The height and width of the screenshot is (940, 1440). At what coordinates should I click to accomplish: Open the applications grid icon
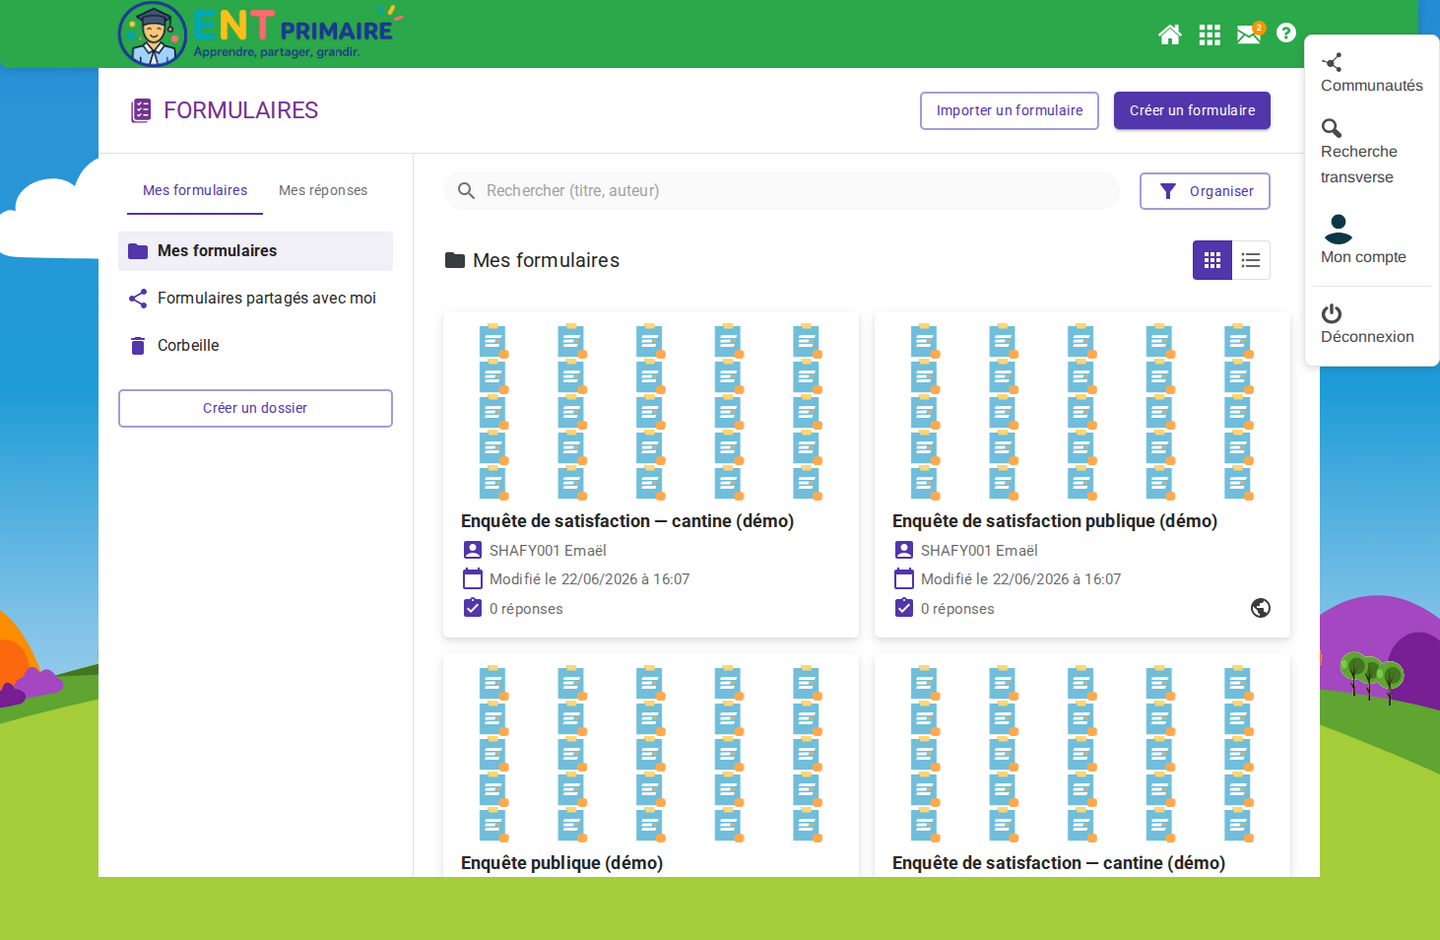tap(1210, 35)
